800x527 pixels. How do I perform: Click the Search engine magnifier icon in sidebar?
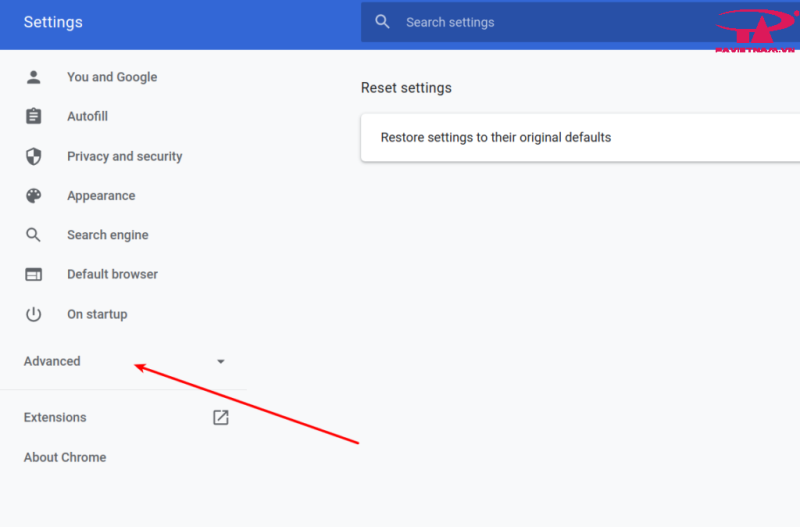[34, 235]
